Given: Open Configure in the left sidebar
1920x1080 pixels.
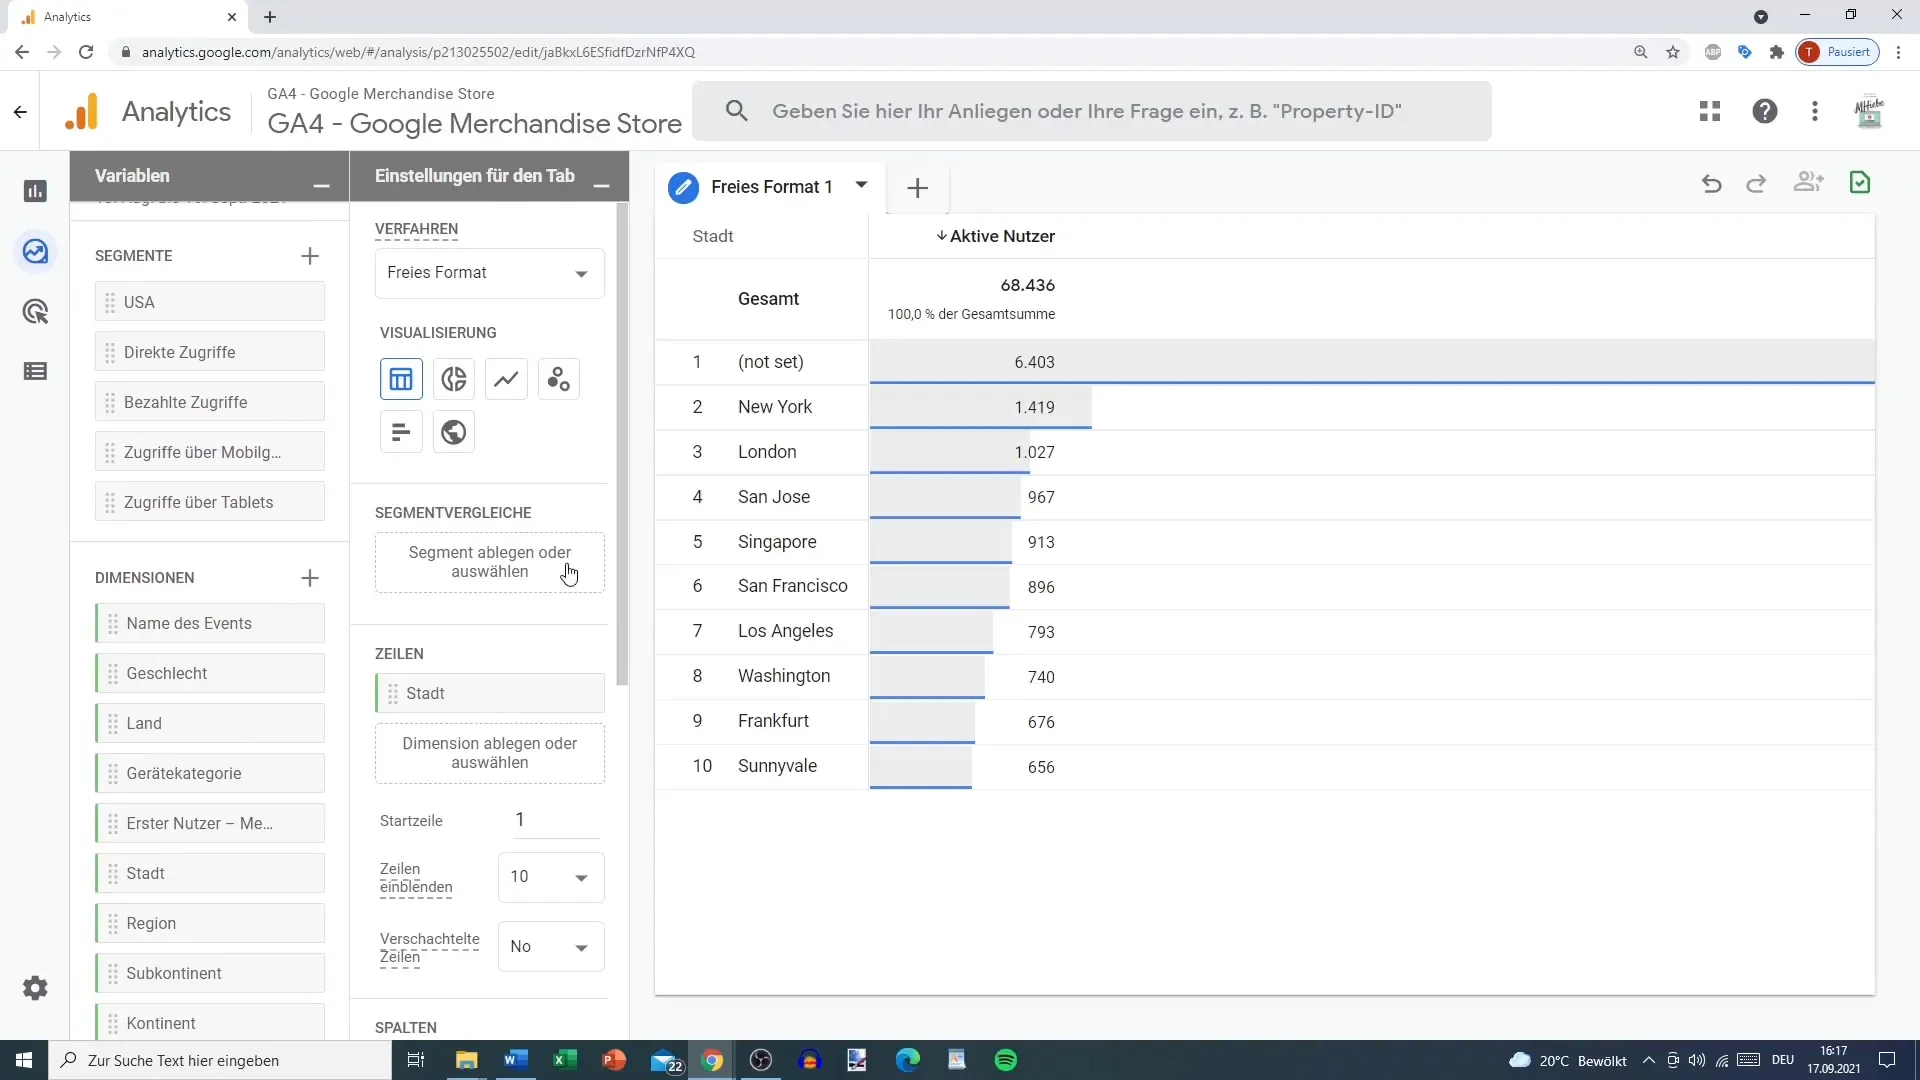Looking at the screenshot, I should pyautogui.click(x=35, y=372).
